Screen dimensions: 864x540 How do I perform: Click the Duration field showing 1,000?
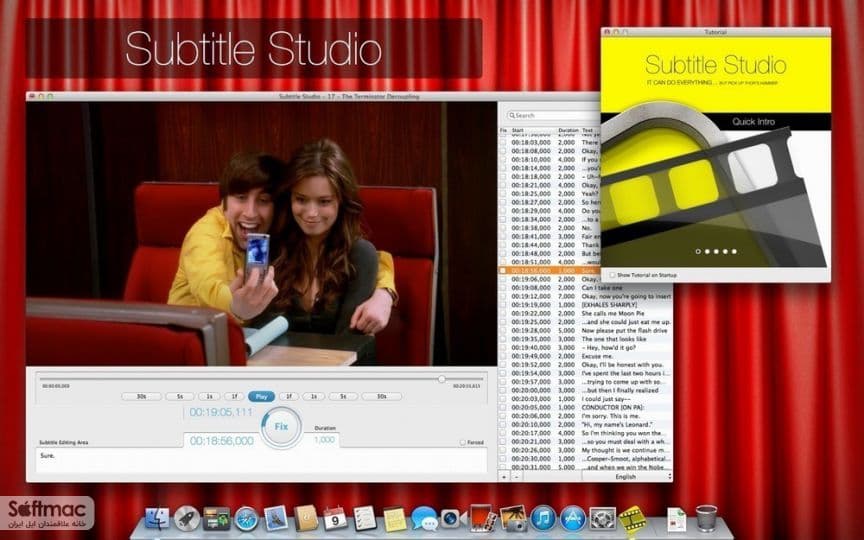324,440
